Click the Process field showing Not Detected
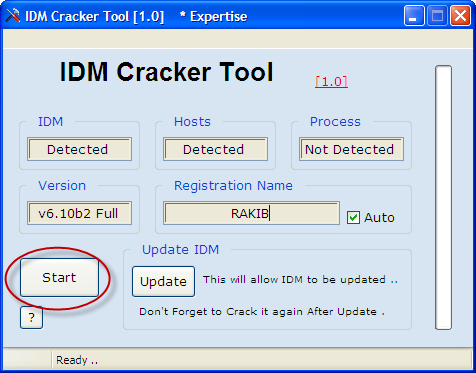 click(x=351, y=149)
